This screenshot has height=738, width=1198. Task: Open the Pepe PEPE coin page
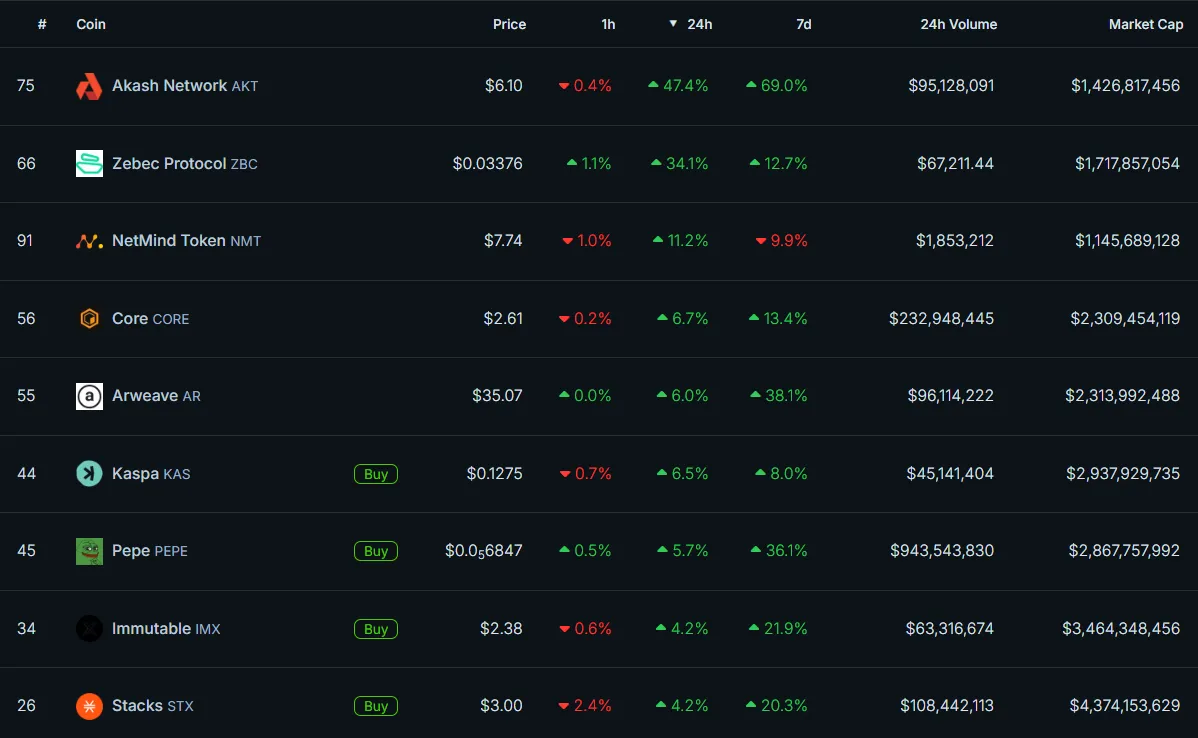click(x=150, y=551)
